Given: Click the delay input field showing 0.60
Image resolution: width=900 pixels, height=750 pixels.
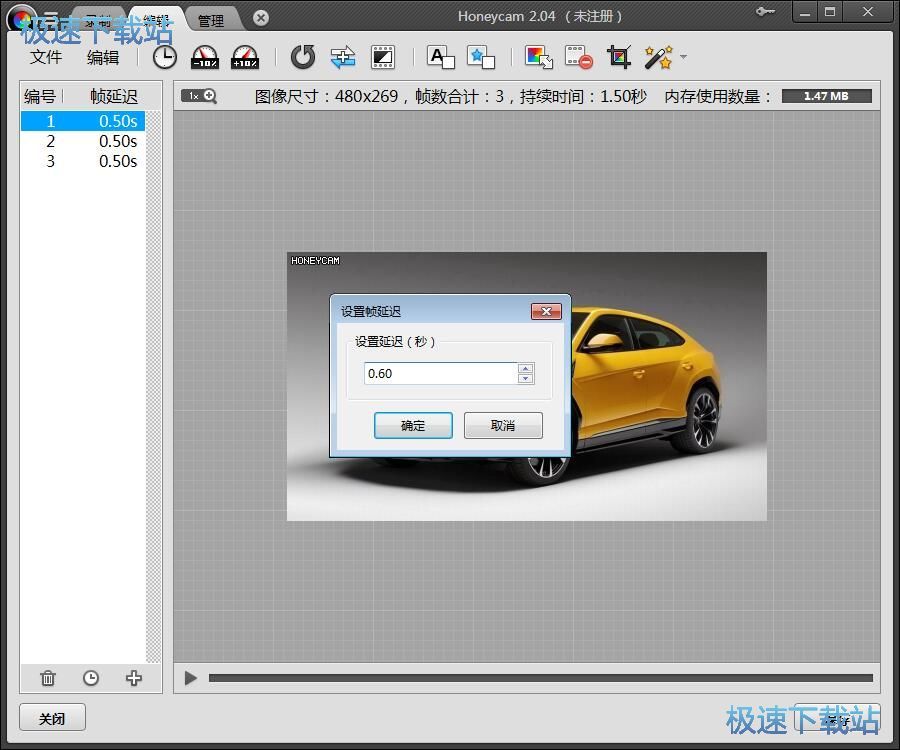Looking at the screenshot, I should point(440,374).
